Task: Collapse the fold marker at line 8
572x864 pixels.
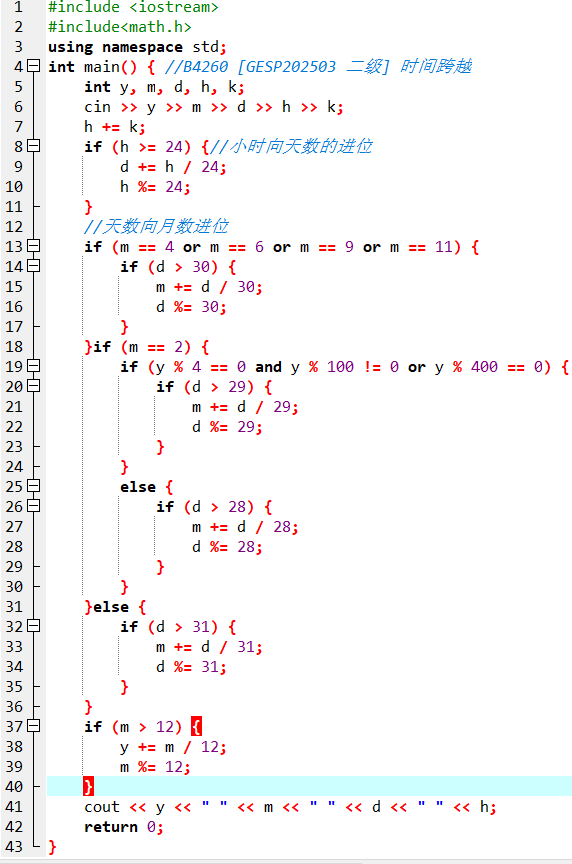Action: click(34, 146)
